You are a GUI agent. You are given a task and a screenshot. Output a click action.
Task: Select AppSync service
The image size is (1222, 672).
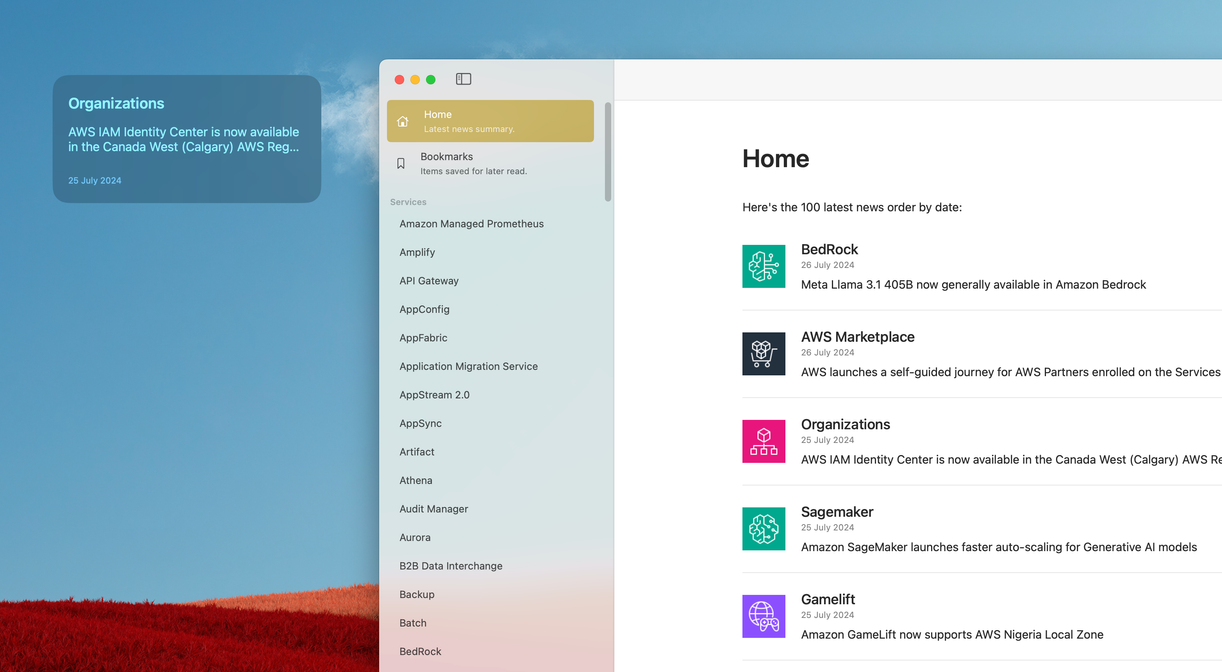pos(420,424)
